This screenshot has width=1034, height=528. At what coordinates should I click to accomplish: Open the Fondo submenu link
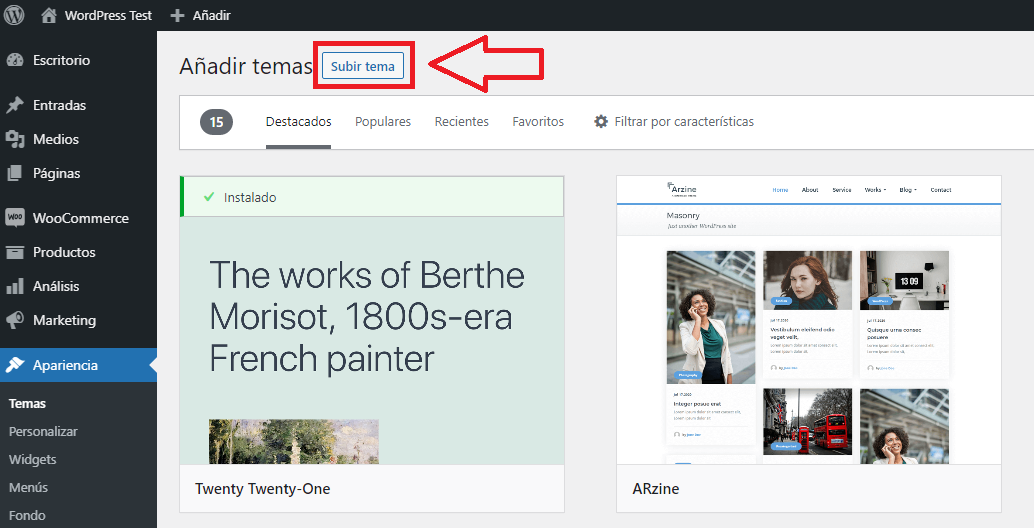pos(27,515)
